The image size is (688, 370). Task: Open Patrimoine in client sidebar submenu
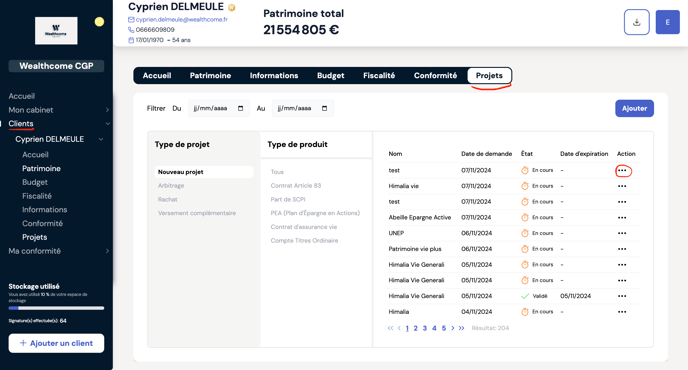click(x=41, y=169)
